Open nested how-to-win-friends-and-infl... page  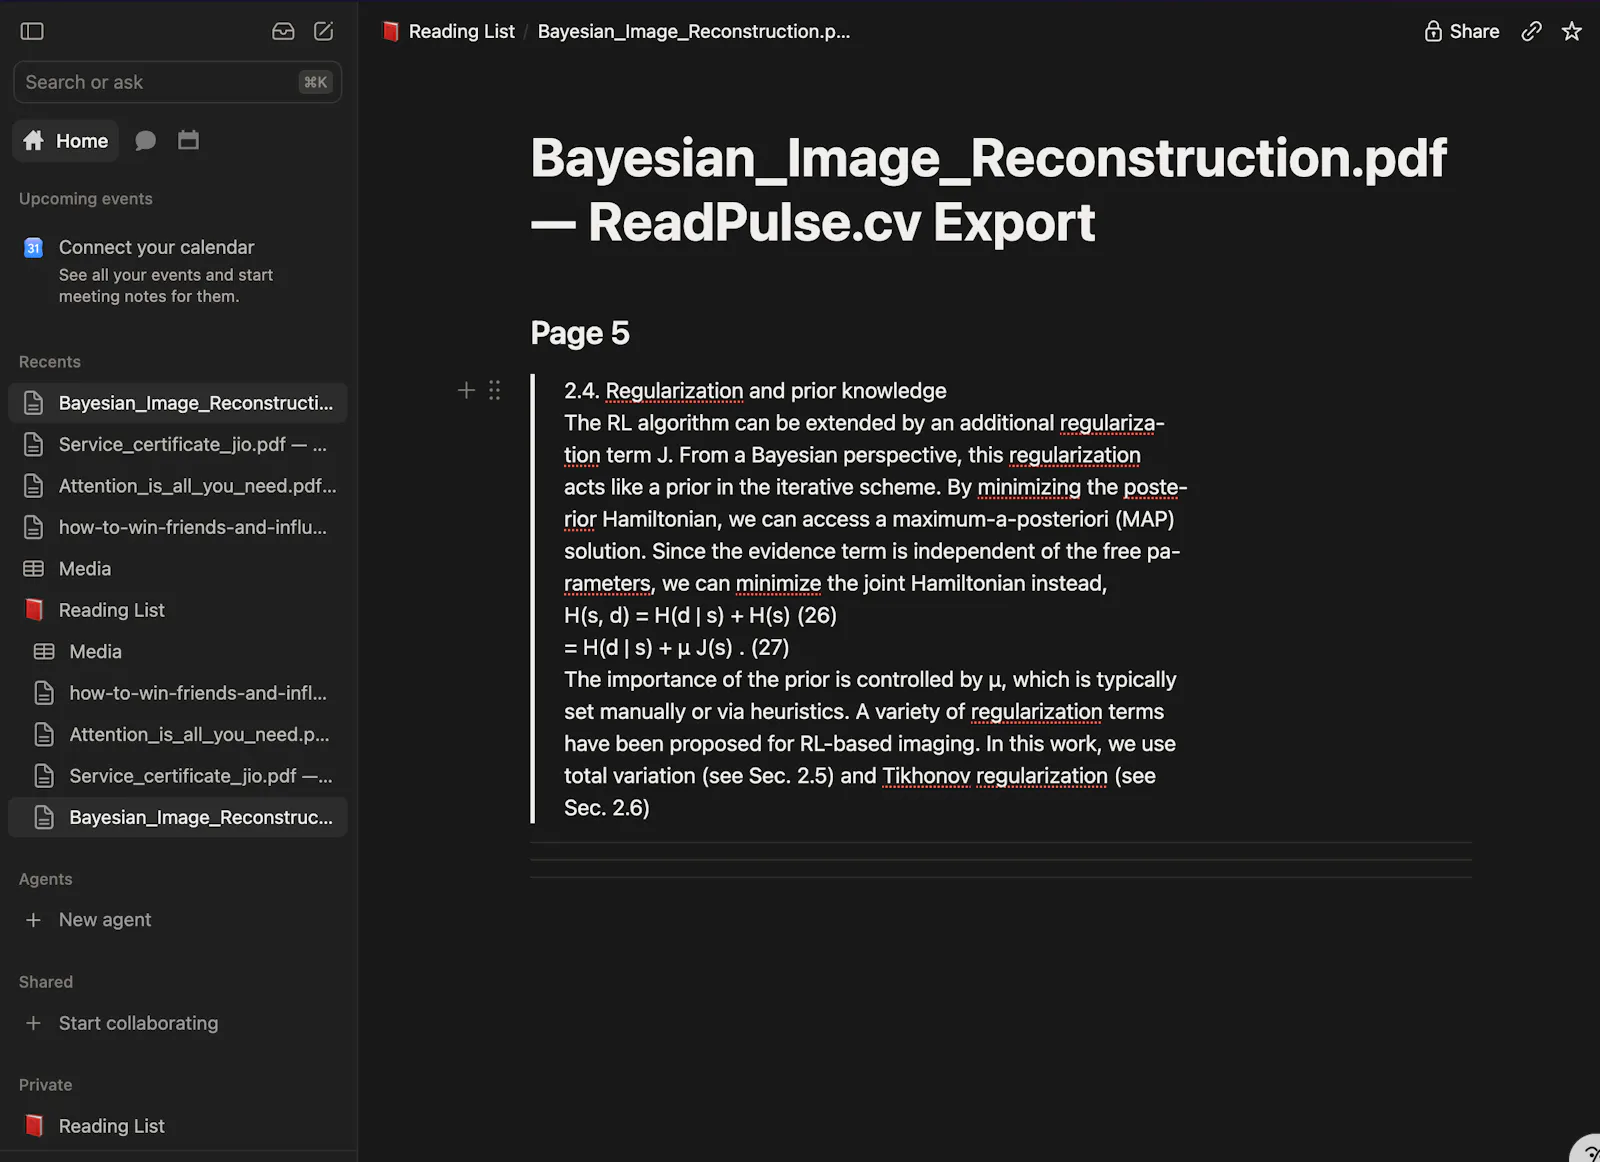[178, 693]
